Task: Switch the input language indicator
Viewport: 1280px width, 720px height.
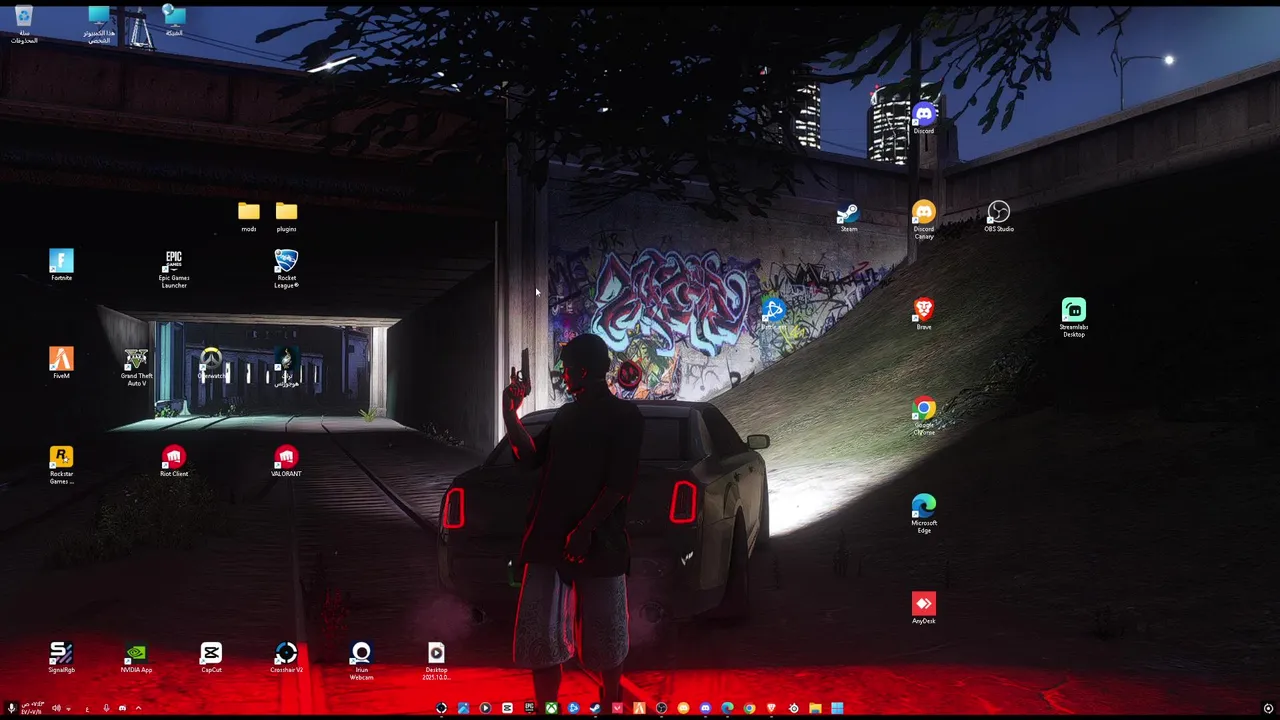Action: pyautogui.click(x=87, y=709)
